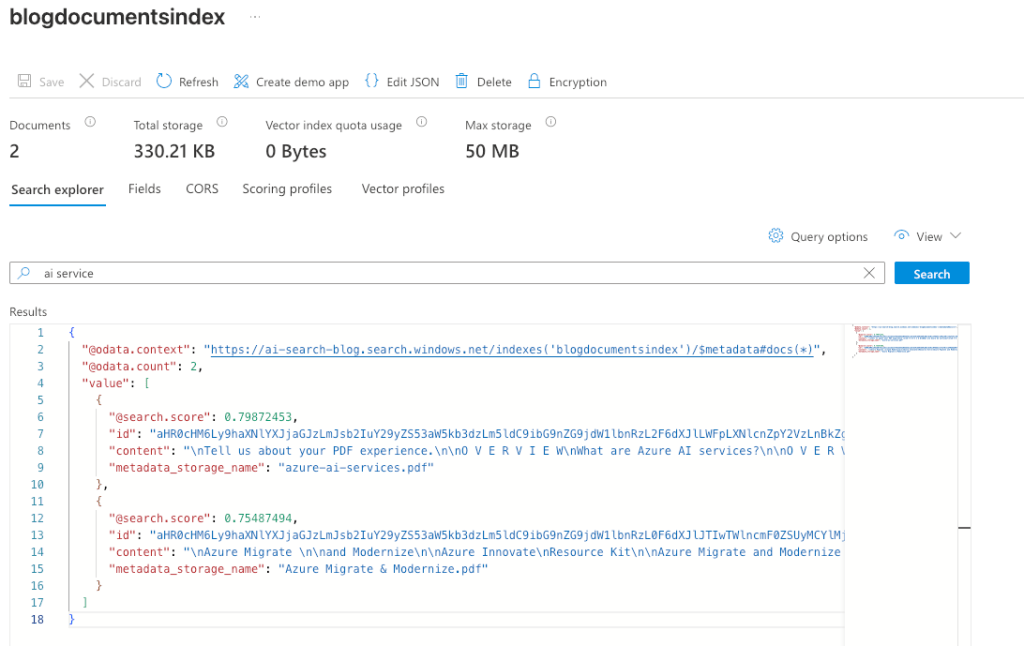Open the Edit JSON editor
The width and height of the screenshot is (1024, 646).
coord(372,82)
